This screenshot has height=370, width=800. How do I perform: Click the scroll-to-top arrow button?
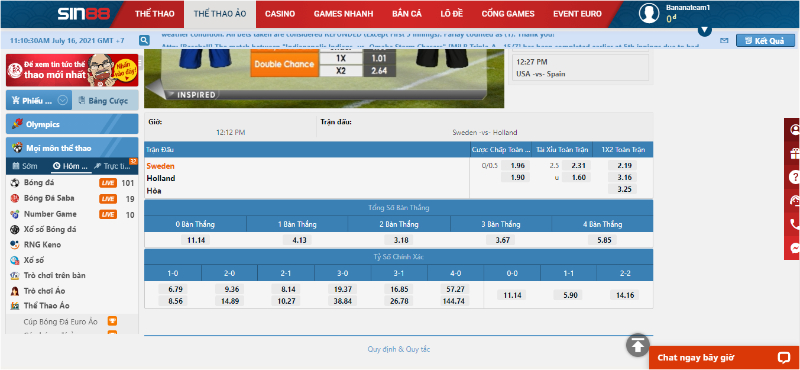[x=638, y=346]
